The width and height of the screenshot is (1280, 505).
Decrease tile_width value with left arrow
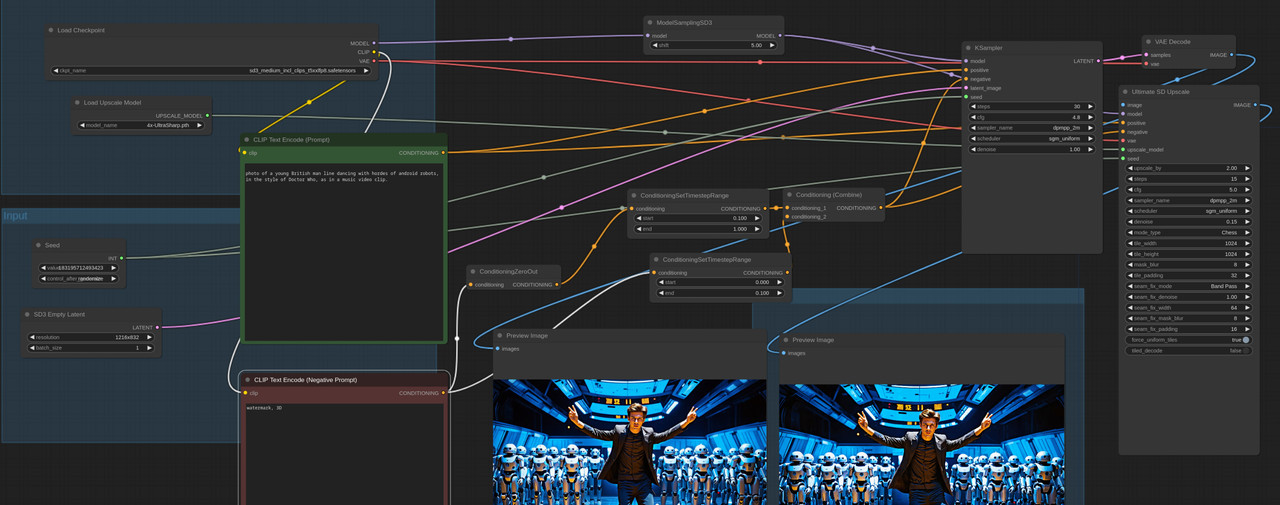(x=1130, y=243)
